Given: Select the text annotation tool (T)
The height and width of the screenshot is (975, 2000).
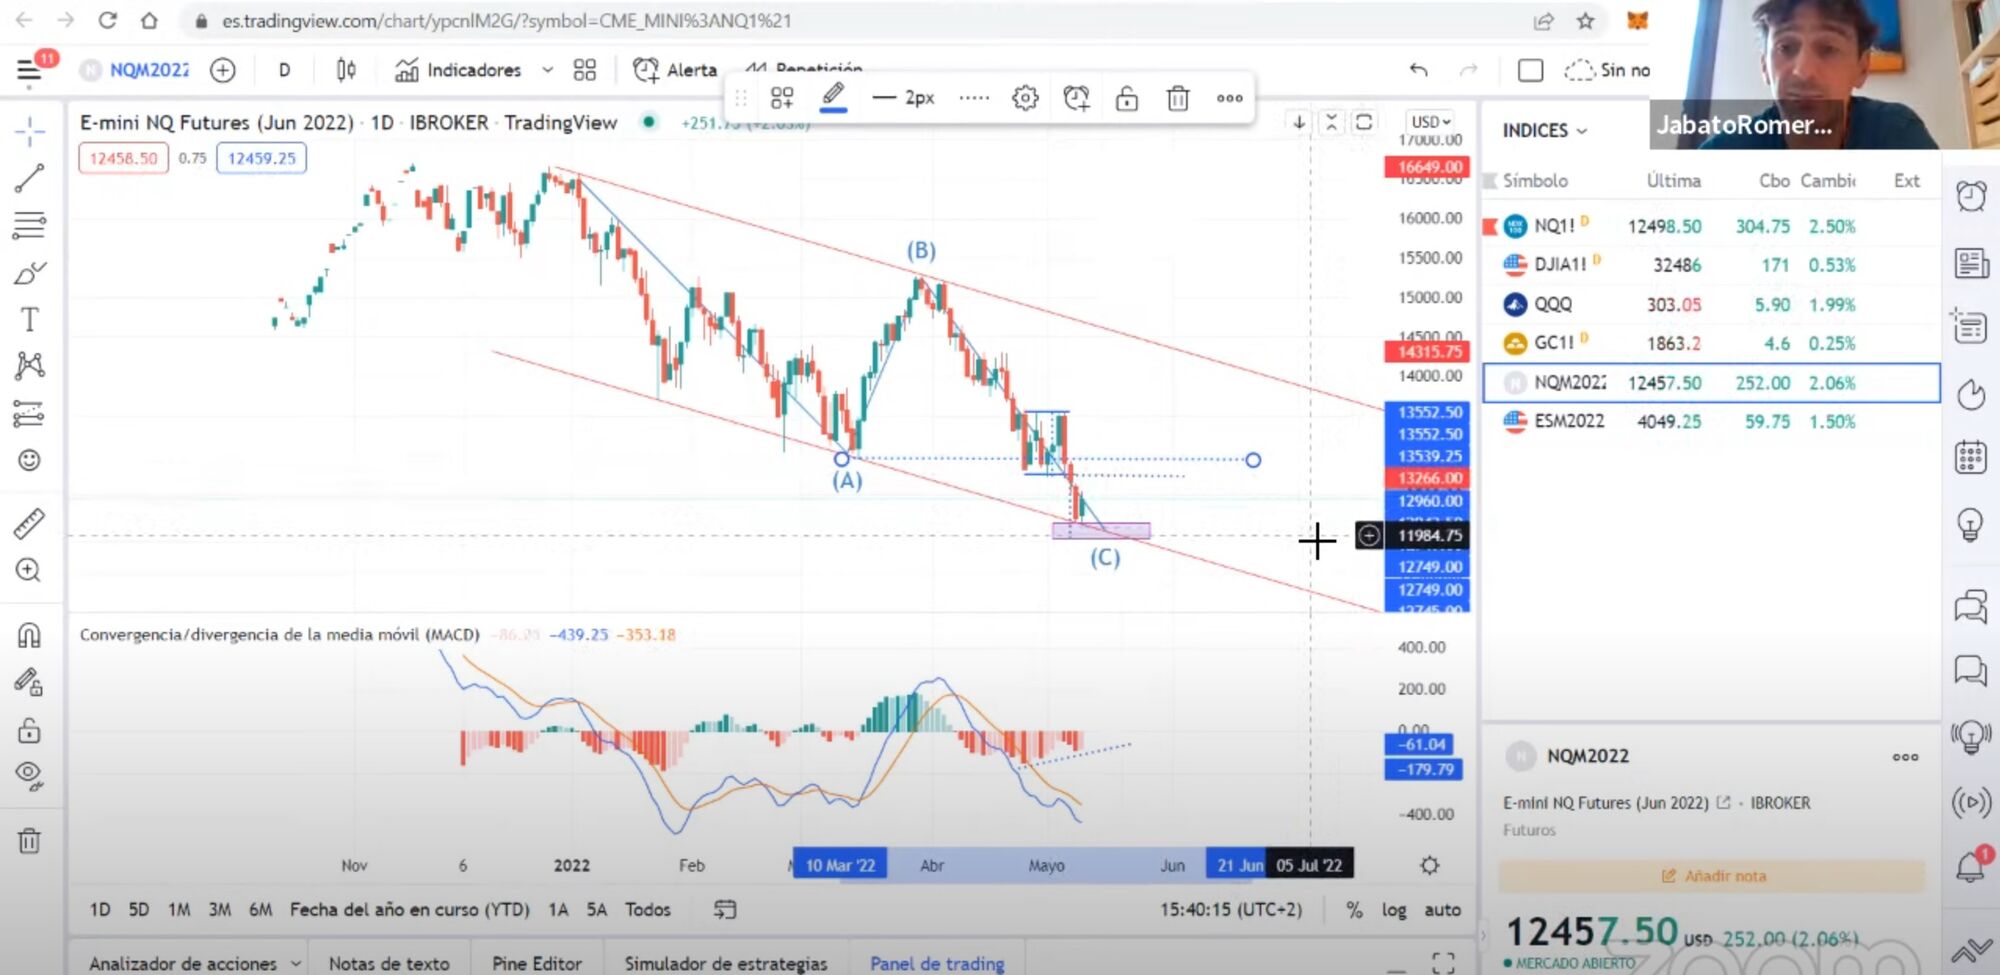Looking at the screenshot, I should 29,319.
